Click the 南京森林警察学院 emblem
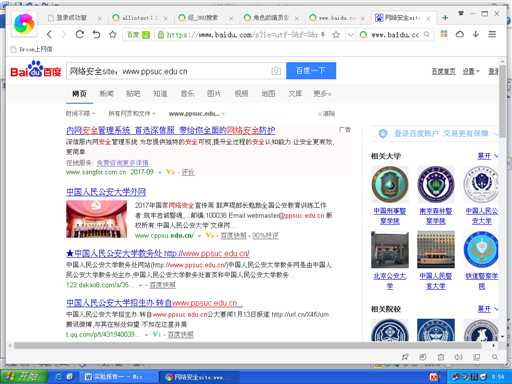Screen dimensions: 512x384 point(436,184)
